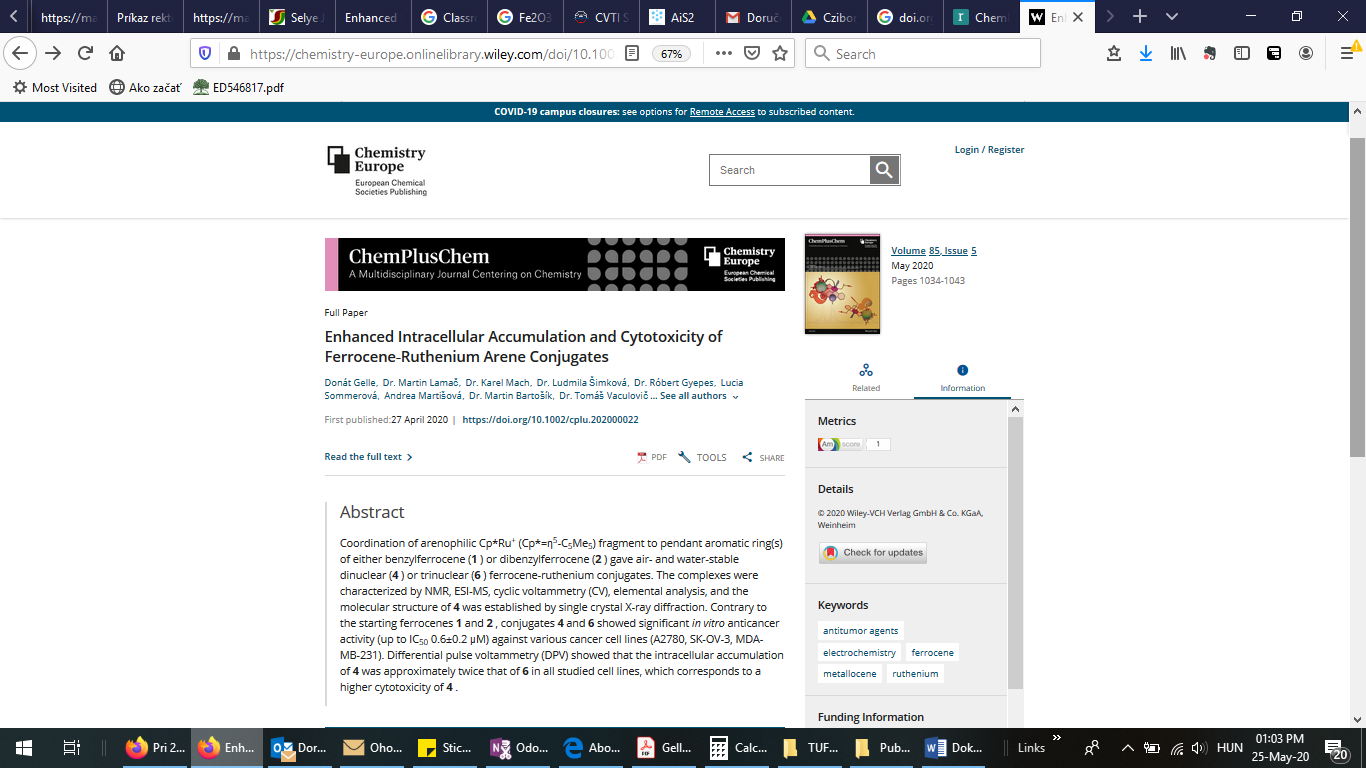Click the ferrocene keyword tag
The height and width of the screenshot is (768, 1366).
[932, 653]
